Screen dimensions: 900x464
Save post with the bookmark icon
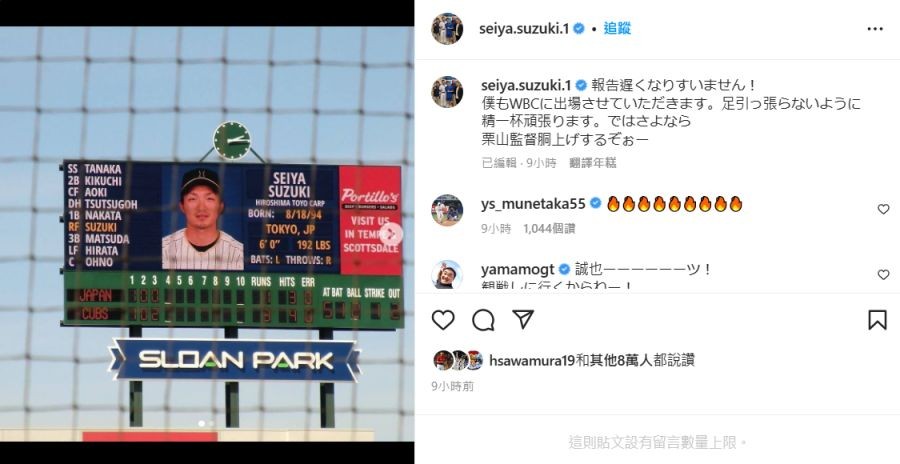(x=877, y=320)
